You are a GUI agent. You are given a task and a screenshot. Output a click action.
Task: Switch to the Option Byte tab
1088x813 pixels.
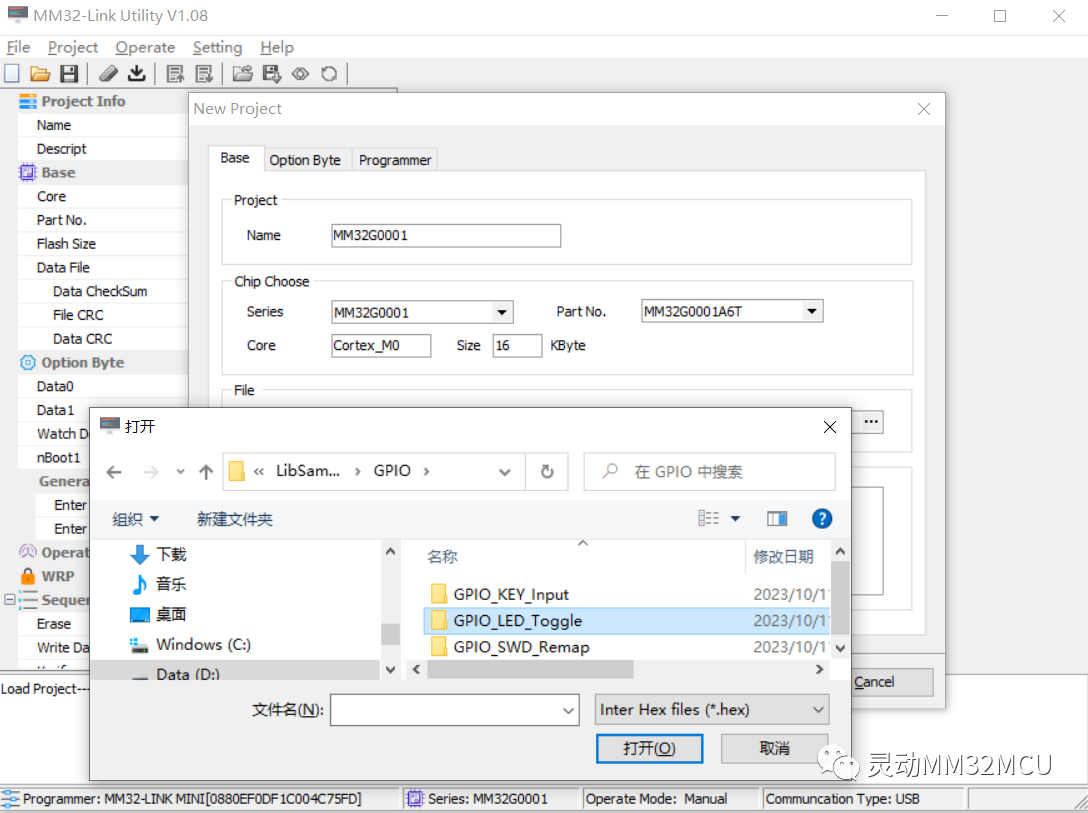coord(305,160)
